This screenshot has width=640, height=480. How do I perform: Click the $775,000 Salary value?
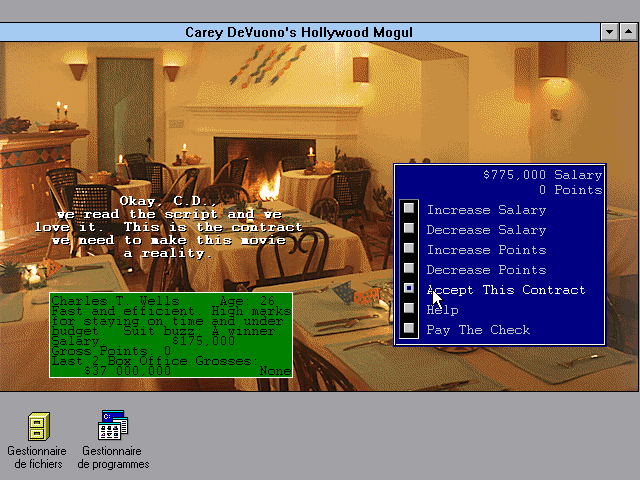pos(542,175)
